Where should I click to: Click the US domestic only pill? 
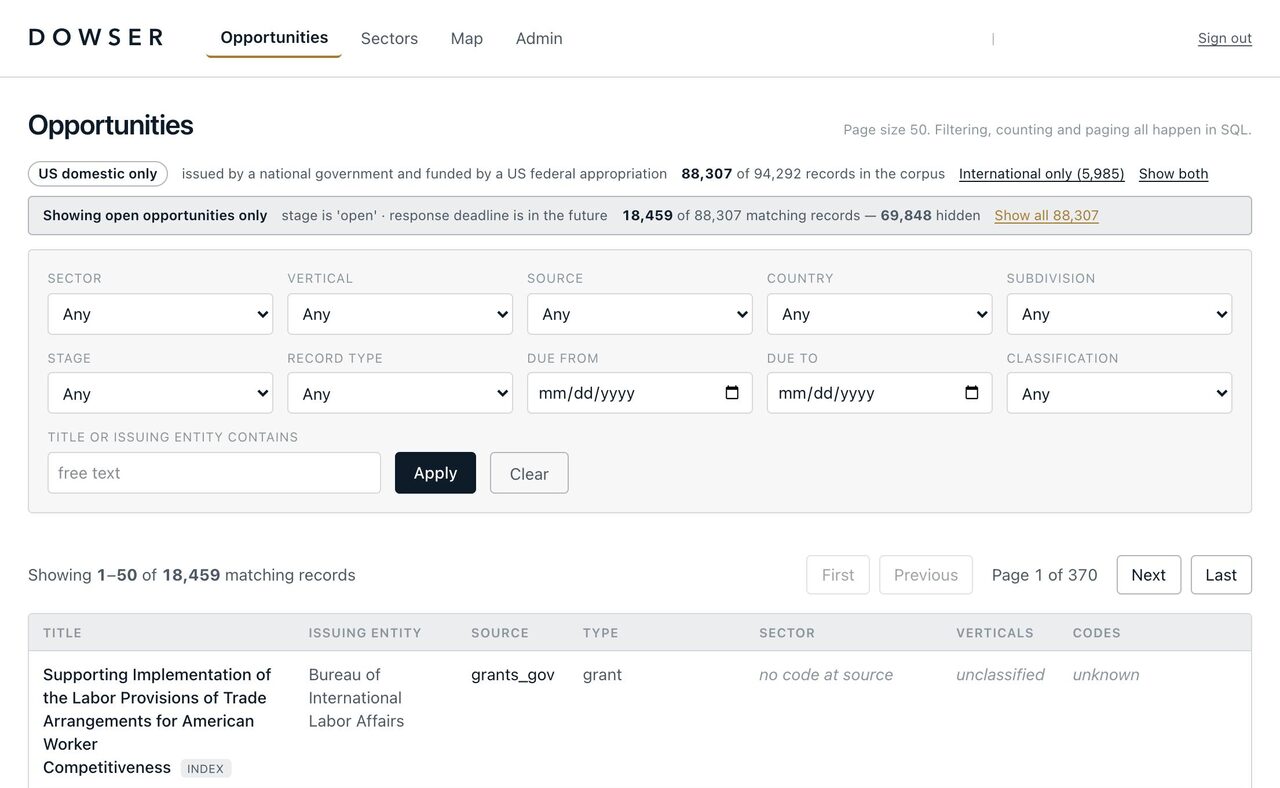[x=98, y=174]
